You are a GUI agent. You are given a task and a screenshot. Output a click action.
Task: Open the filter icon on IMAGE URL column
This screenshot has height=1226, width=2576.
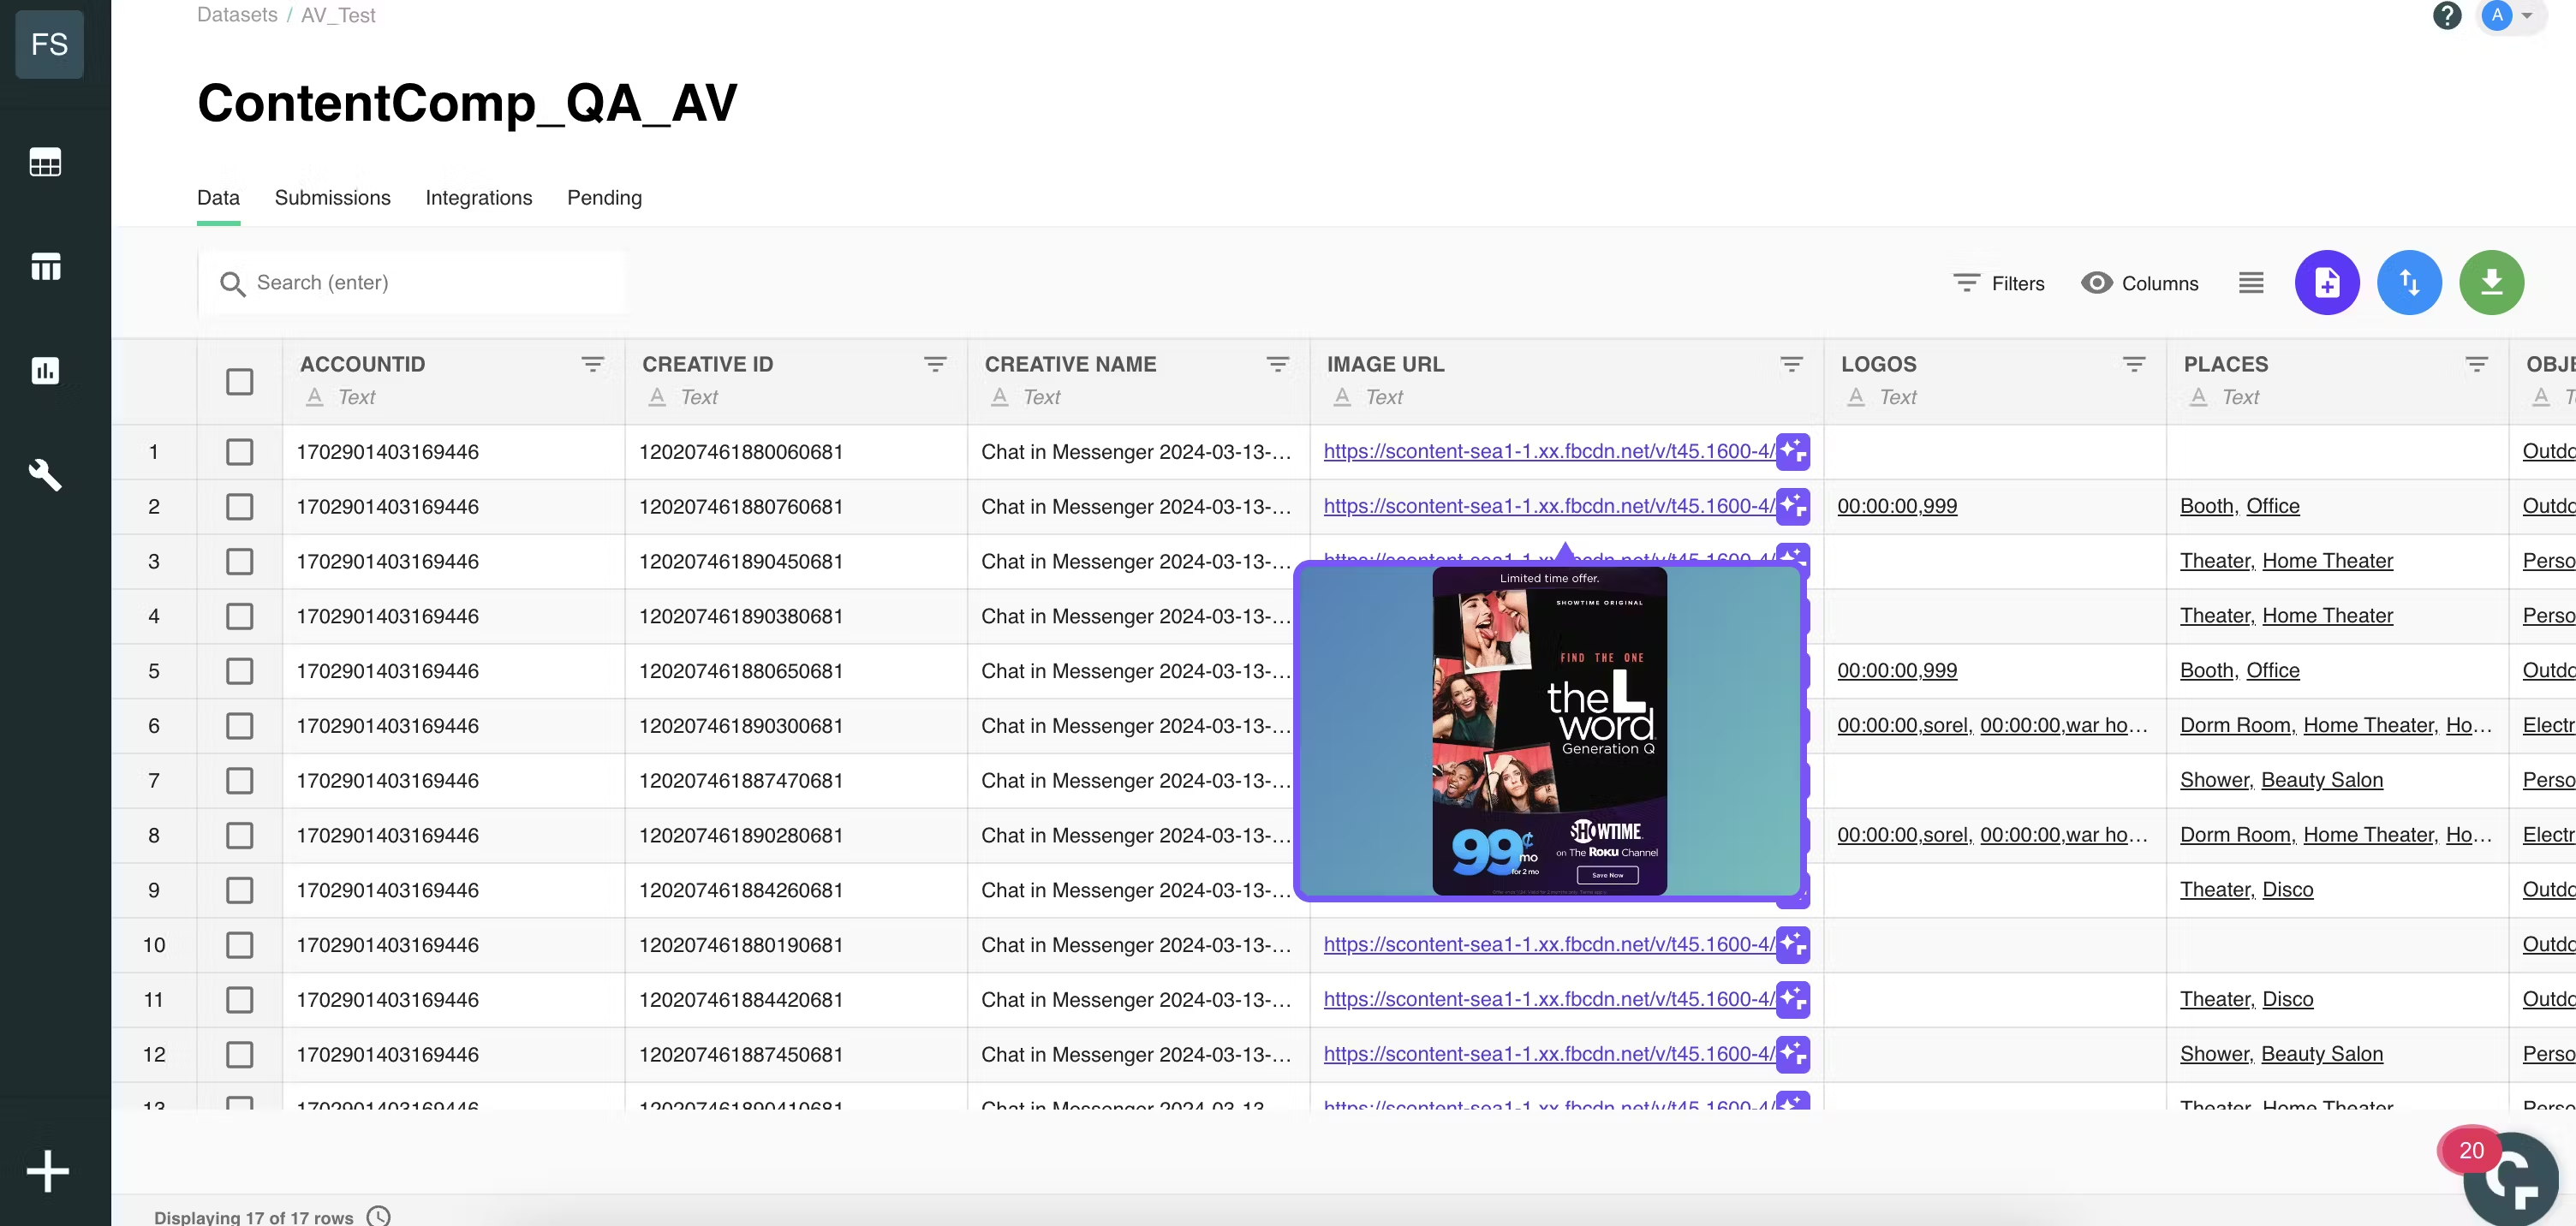1791,364
